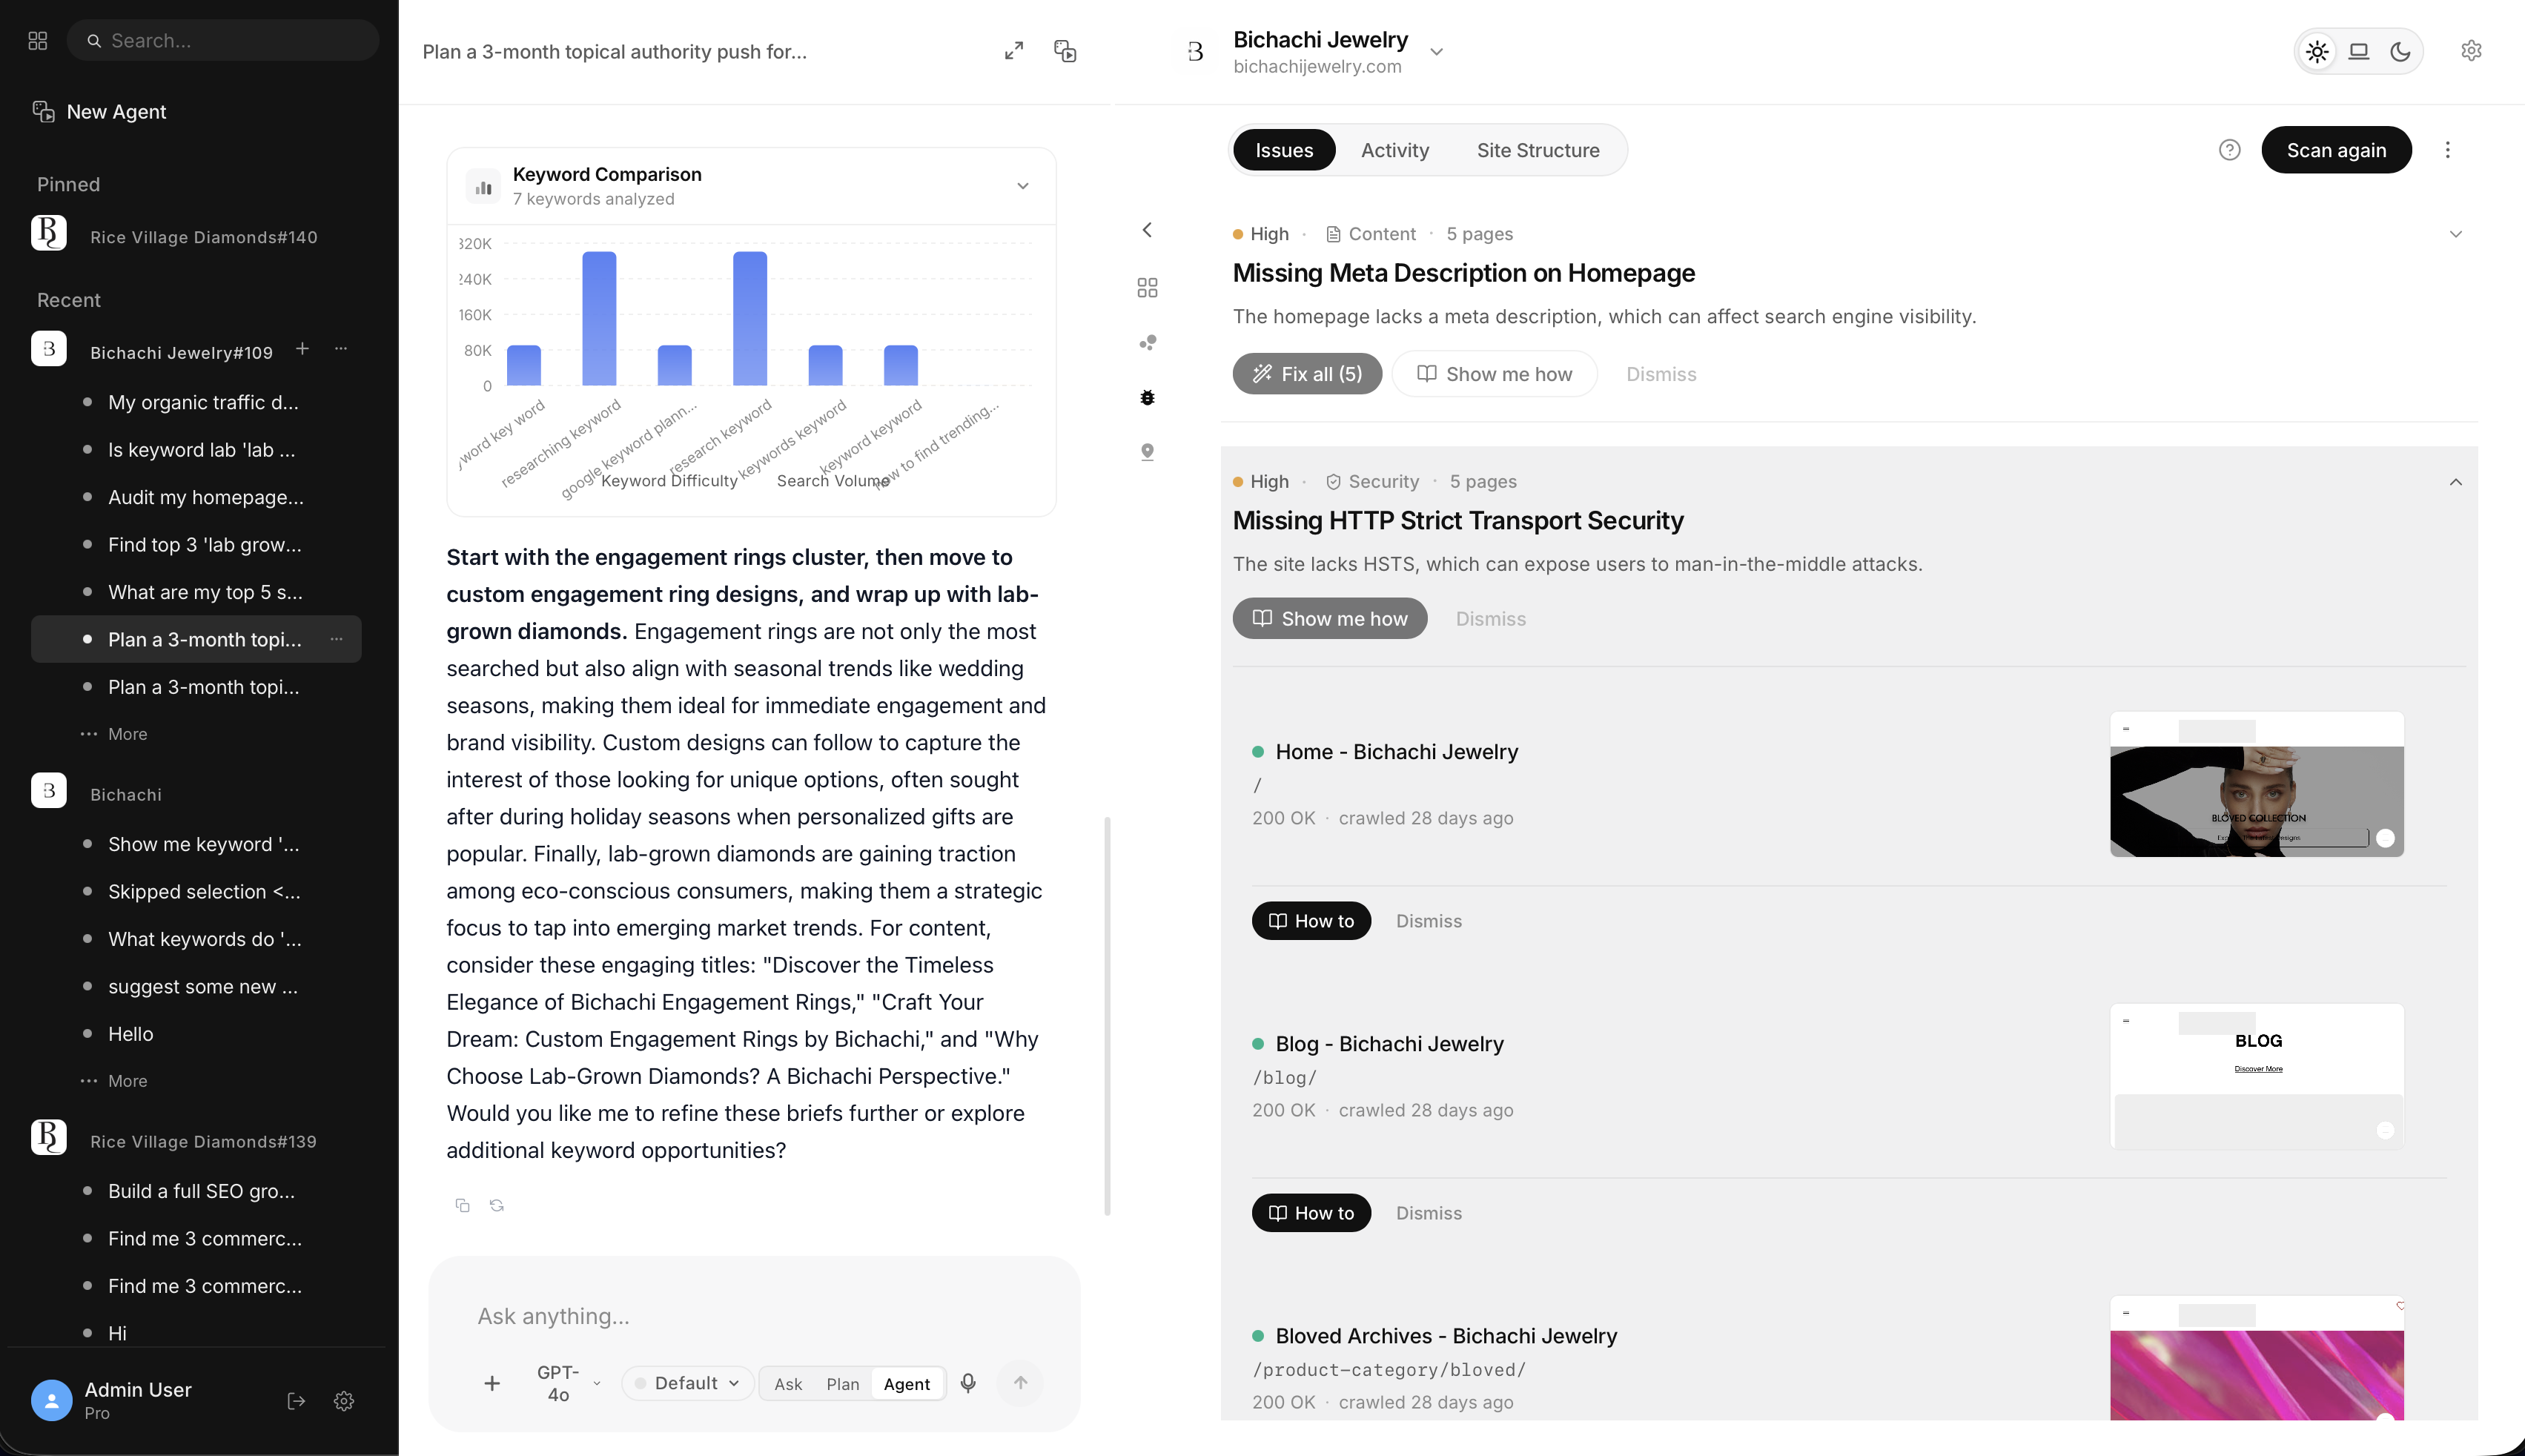Switch to system theme
The width and height of the screenshot is (2525, 1456).
point(2359,51)
